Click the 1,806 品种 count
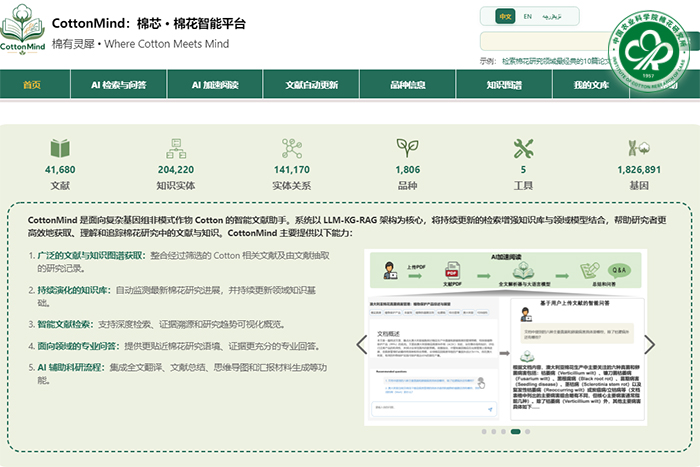The width and height of the screenshot is (700, 467). [x=408, y=170]
